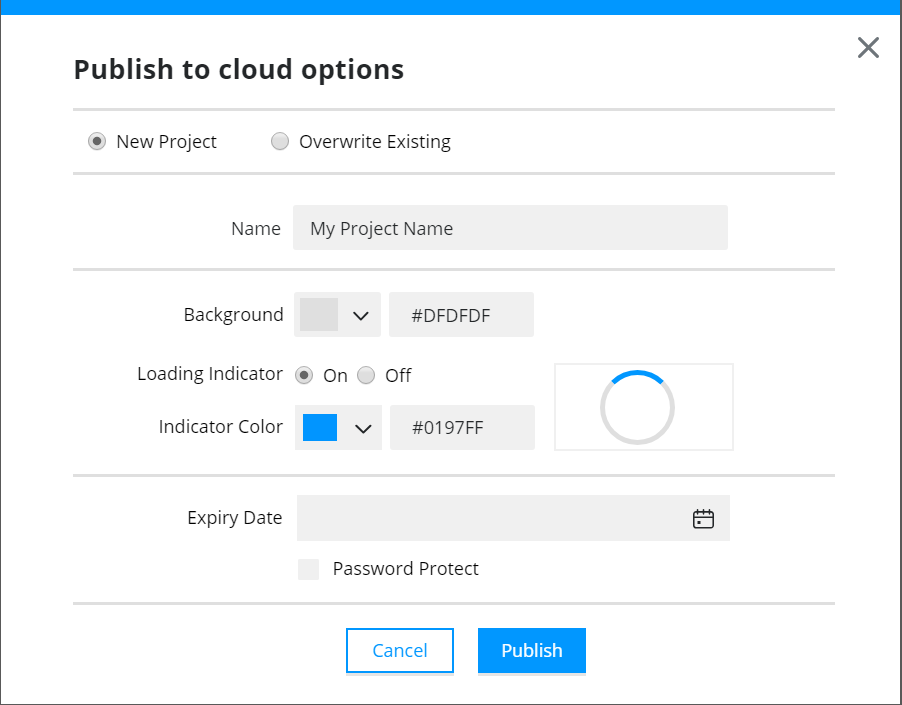Expand the Indicator Color dropdown arrow
The width and height of the screenshot is (902, 705).
(363, 428)
